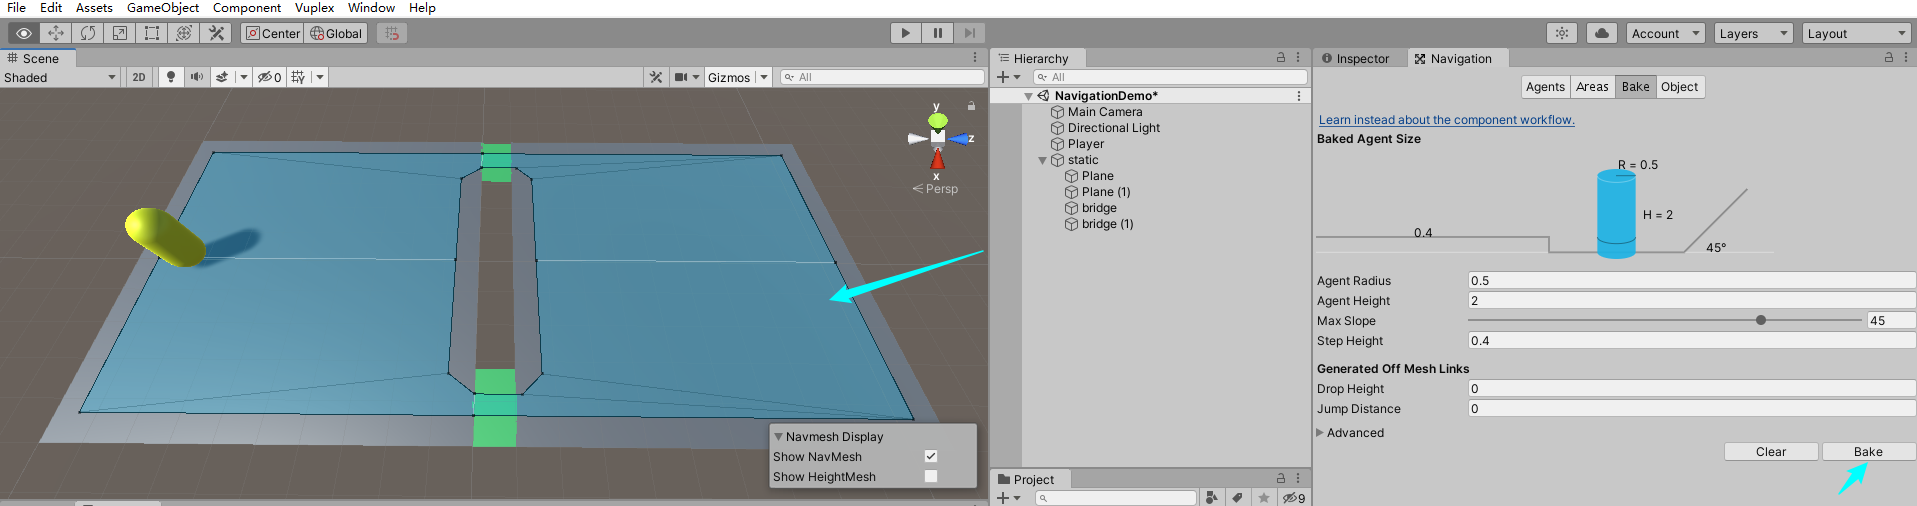1917x506 pixels.
Task: Toggle scene lighting bulb icon
Action: click(x=171, y=77)
